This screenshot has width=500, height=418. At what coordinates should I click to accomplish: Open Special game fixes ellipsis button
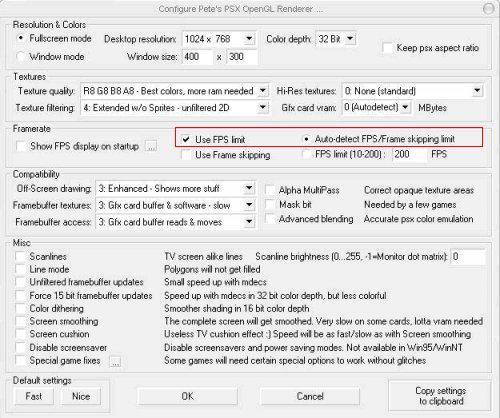click(x=115, y=361)
